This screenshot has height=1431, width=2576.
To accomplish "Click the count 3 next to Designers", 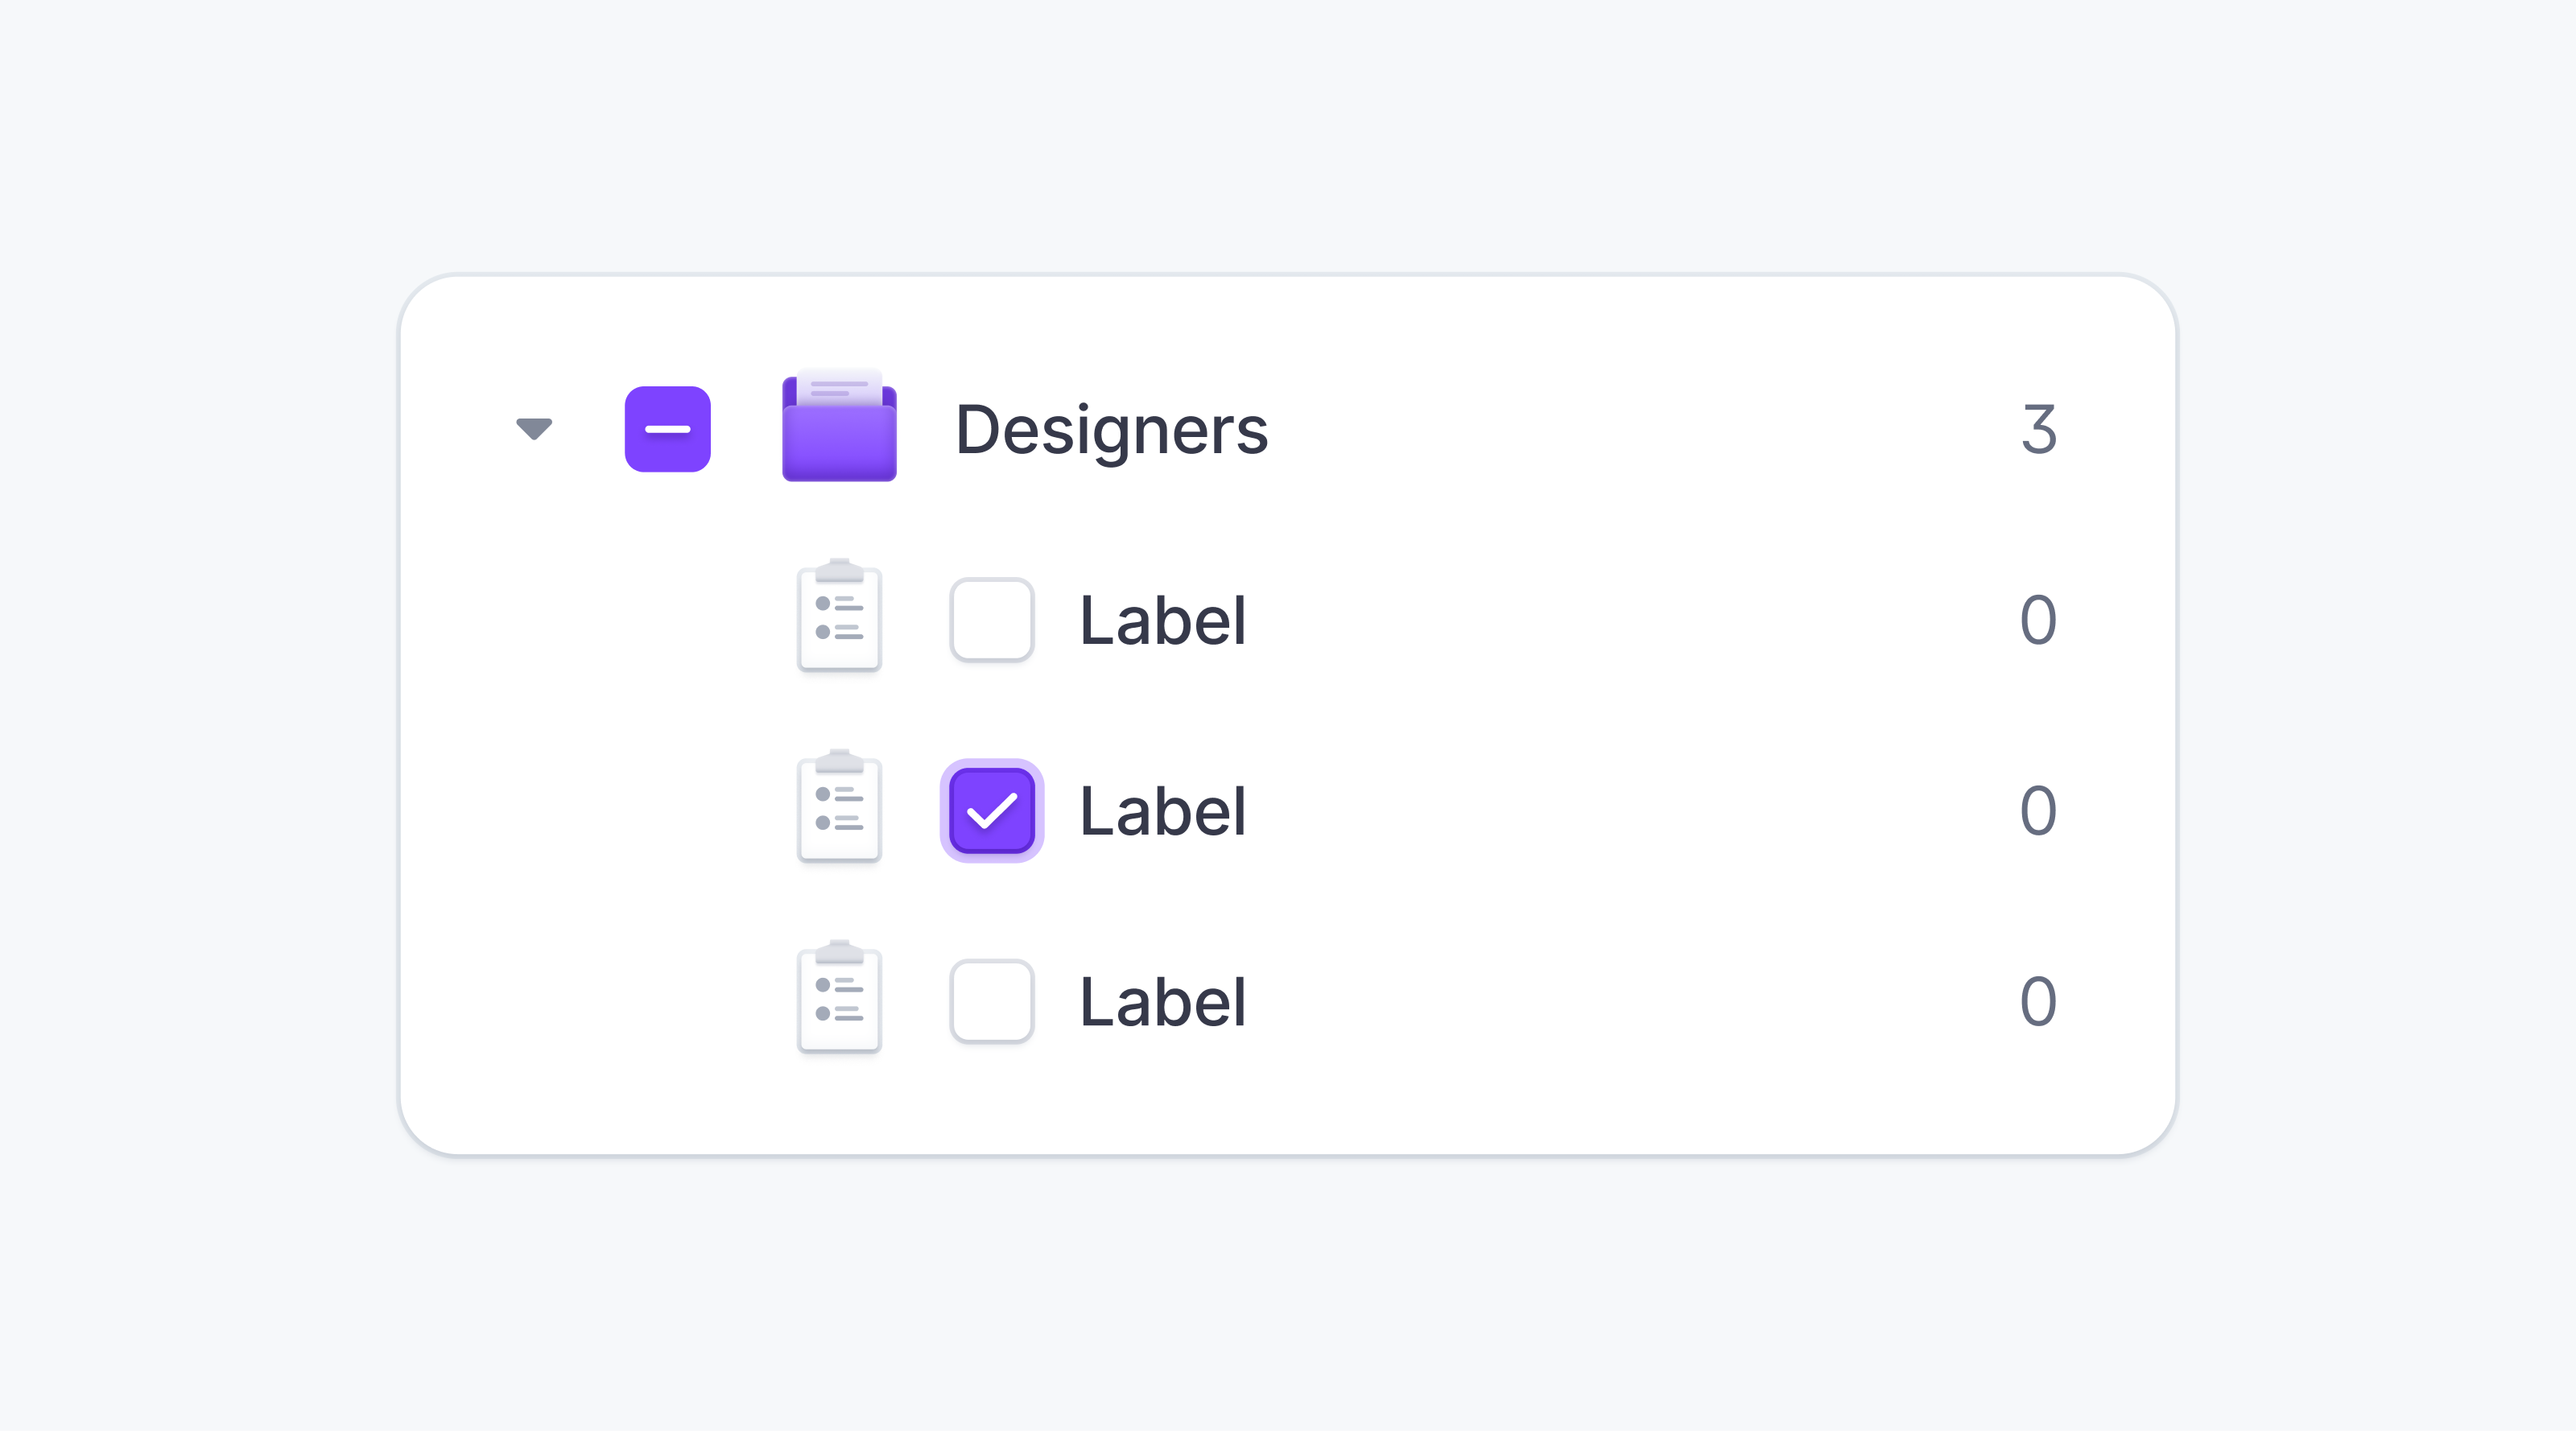I will coord(2040,430).
